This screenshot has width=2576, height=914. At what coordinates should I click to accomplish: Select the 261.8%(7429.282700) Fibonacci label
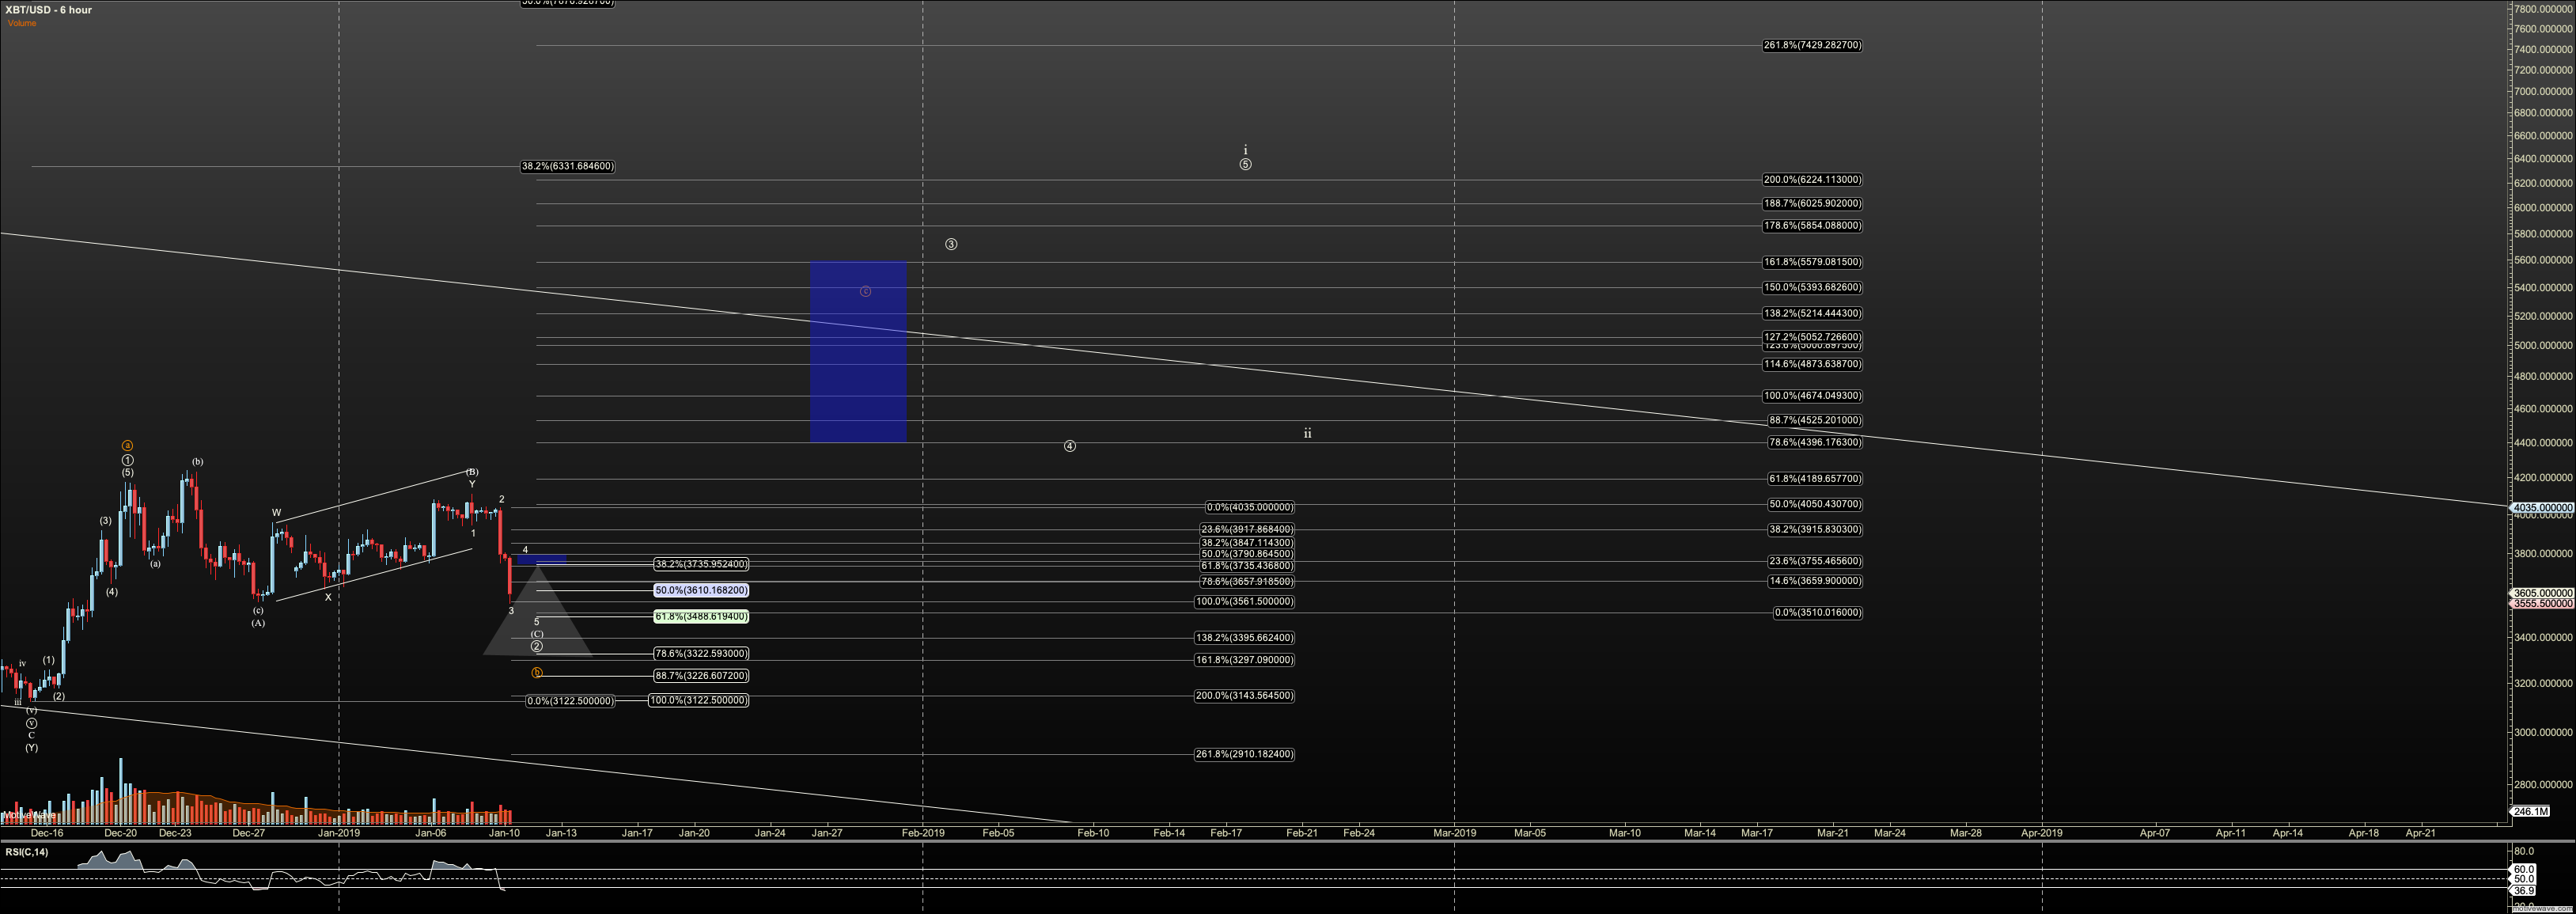pos(1812,45)
